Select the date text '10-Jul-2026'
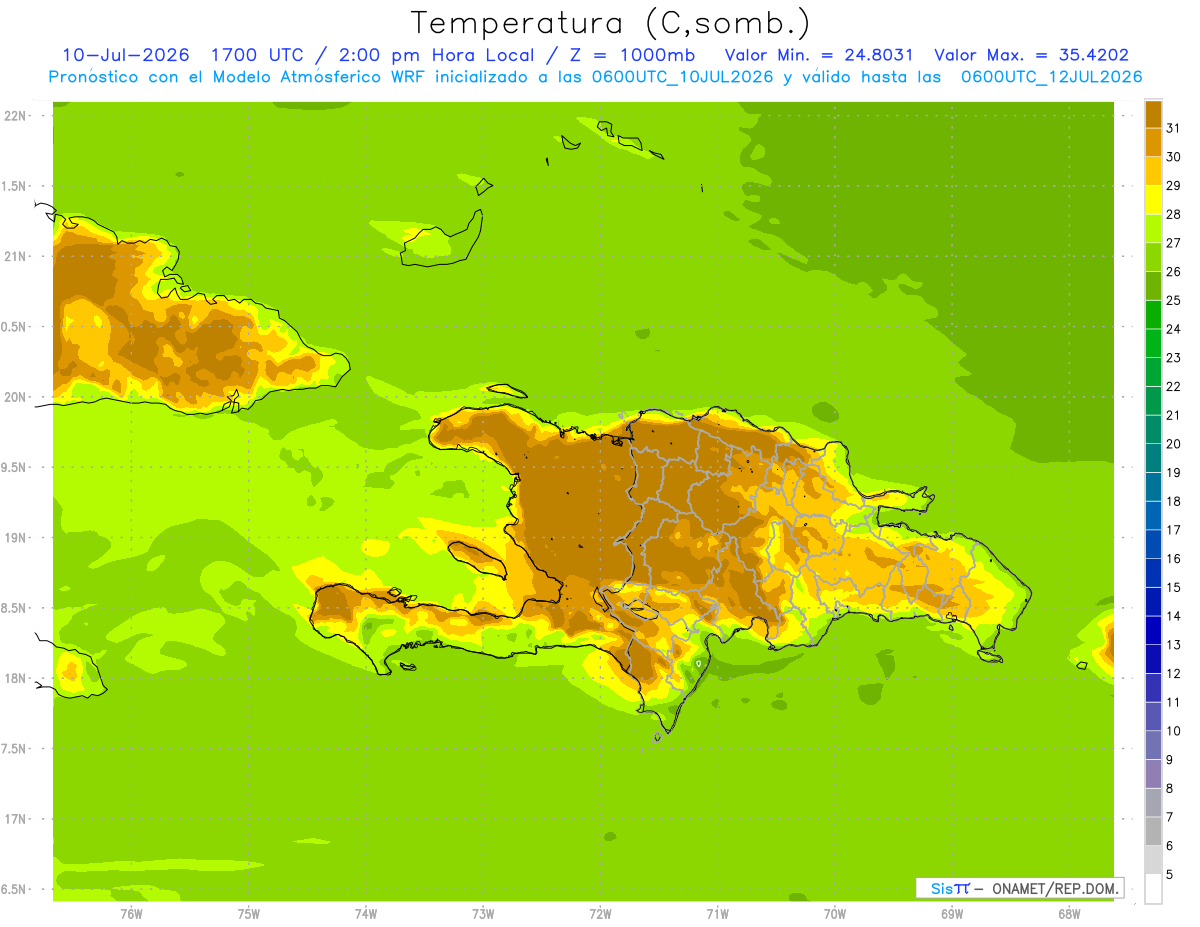The image size is (1200, 927). pos(125,55)
